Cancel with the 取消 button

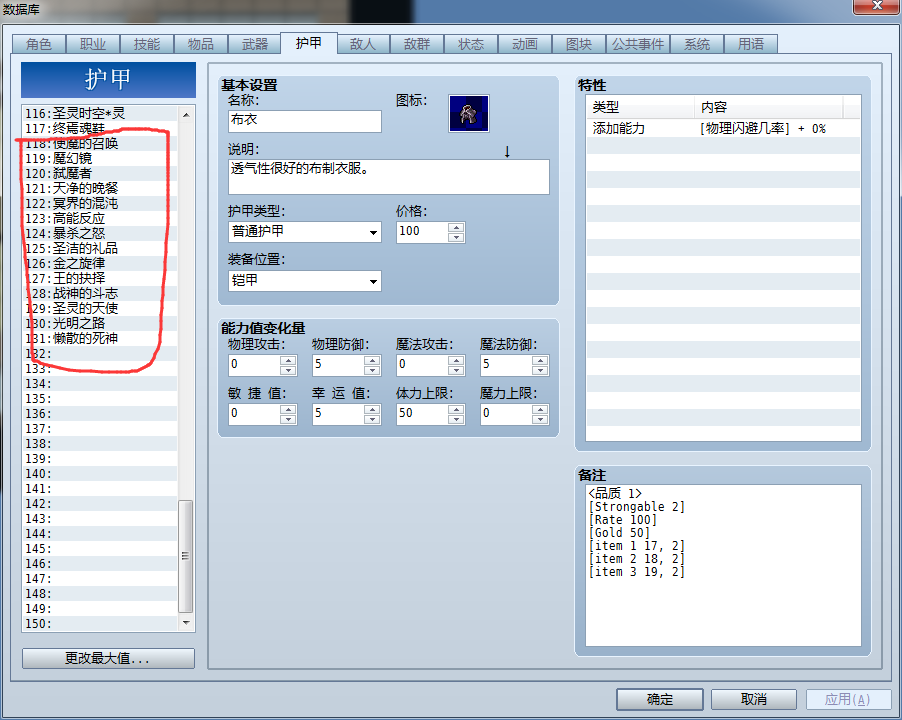[x=754, y=699]
